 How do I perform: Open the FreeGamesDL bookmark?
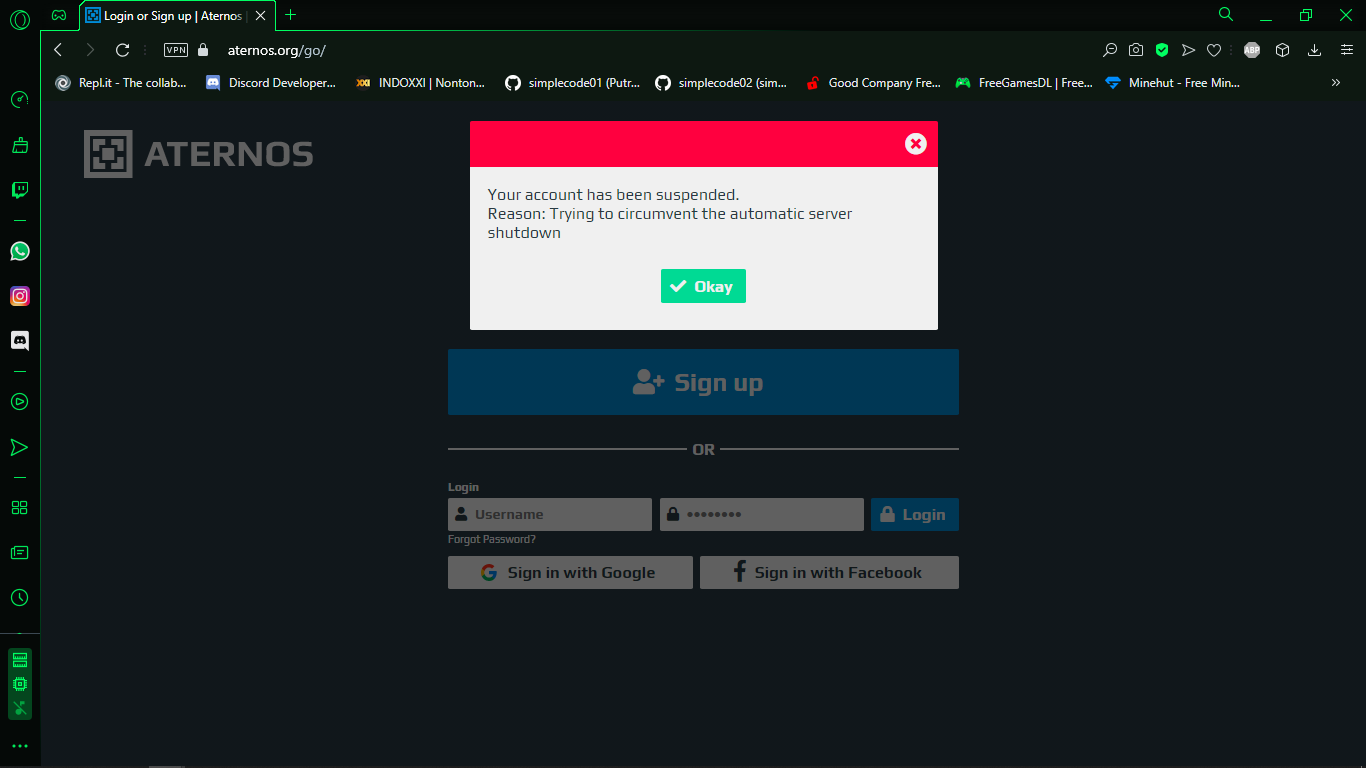1024,83
